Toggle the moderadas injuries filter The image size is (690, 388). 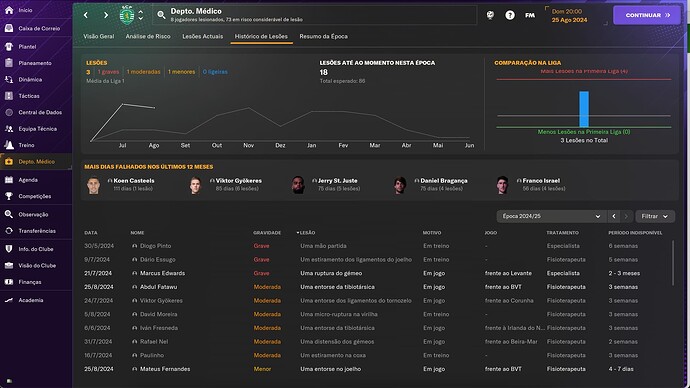coord(143,72)
